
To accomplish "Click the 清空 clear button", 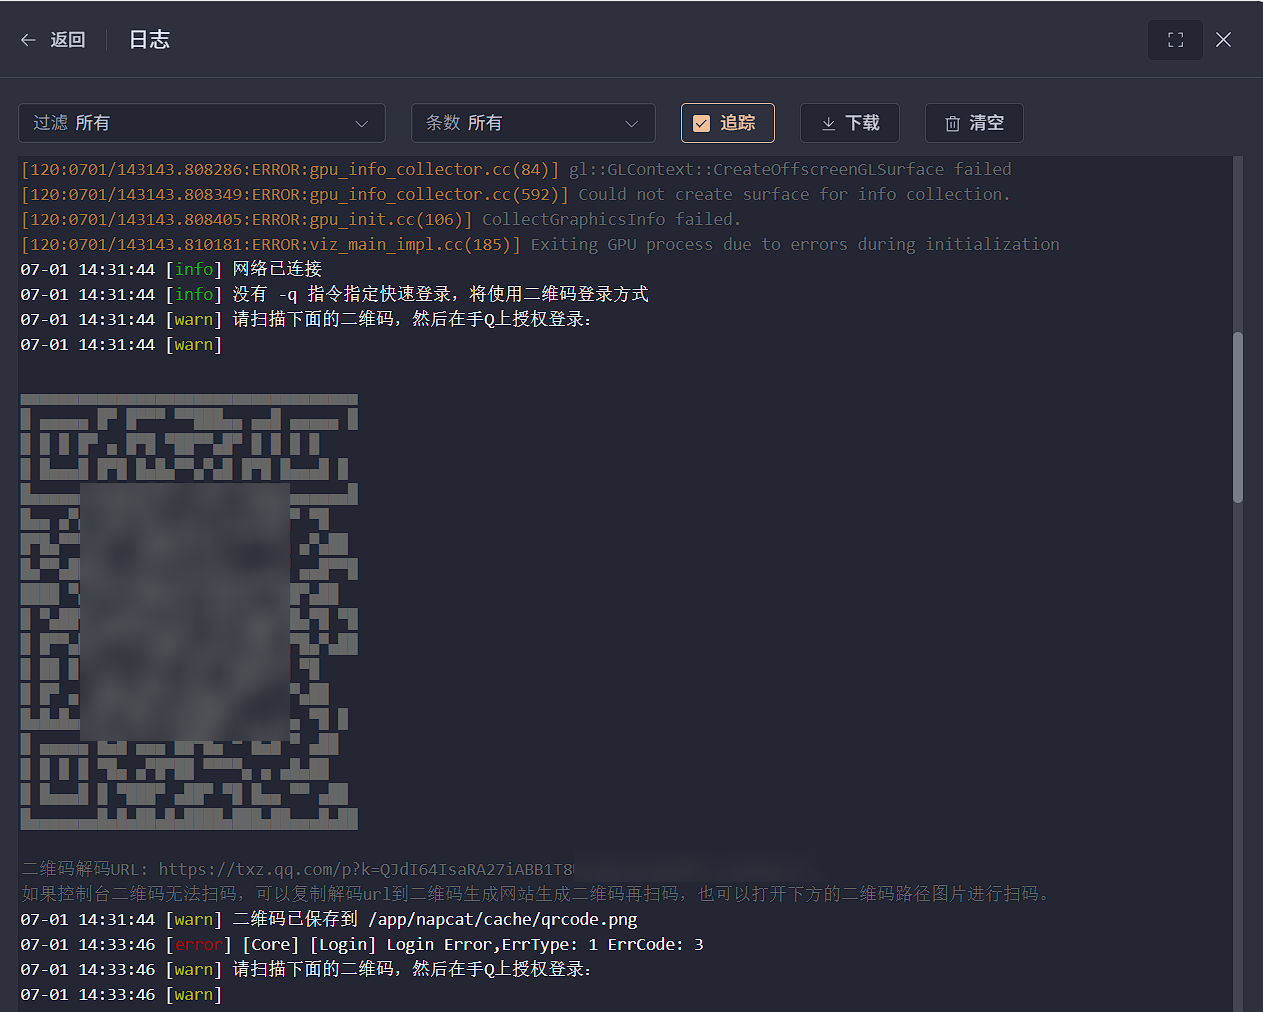I will [x=974, y=123].
